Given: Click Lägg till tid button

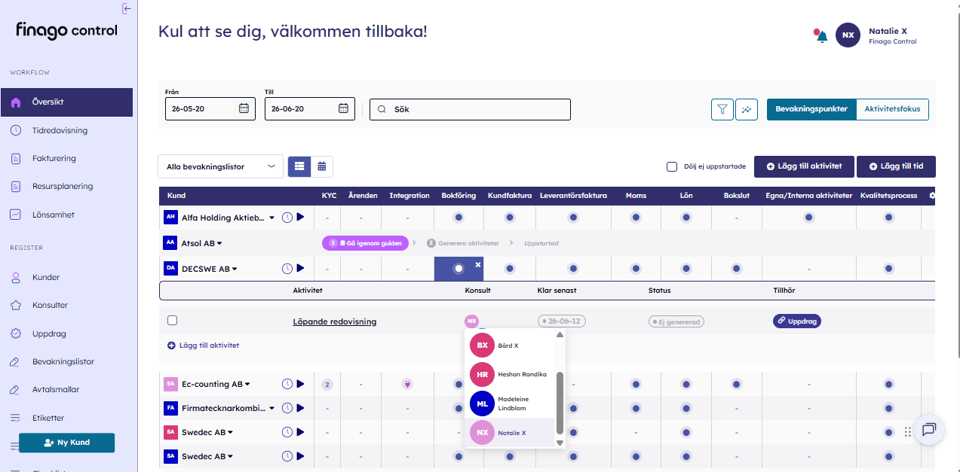Looking at the screenshot, I should [x=896, y=167].
